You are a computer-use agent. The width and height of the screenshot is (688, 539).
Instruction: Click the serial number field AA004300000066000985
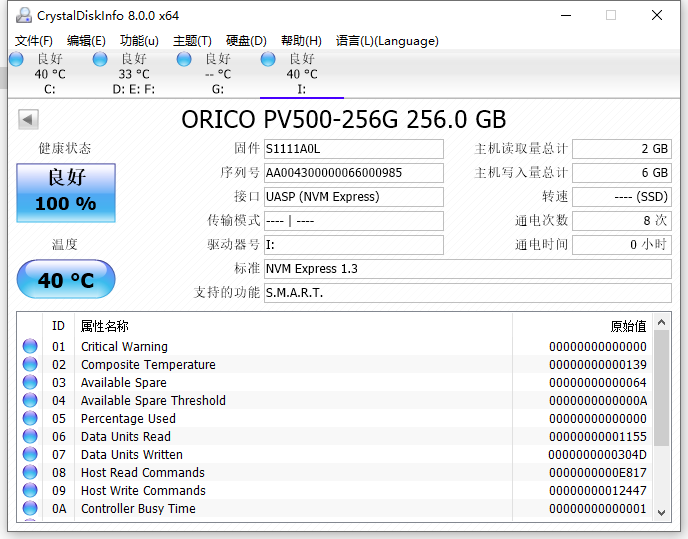click(354, 173)
